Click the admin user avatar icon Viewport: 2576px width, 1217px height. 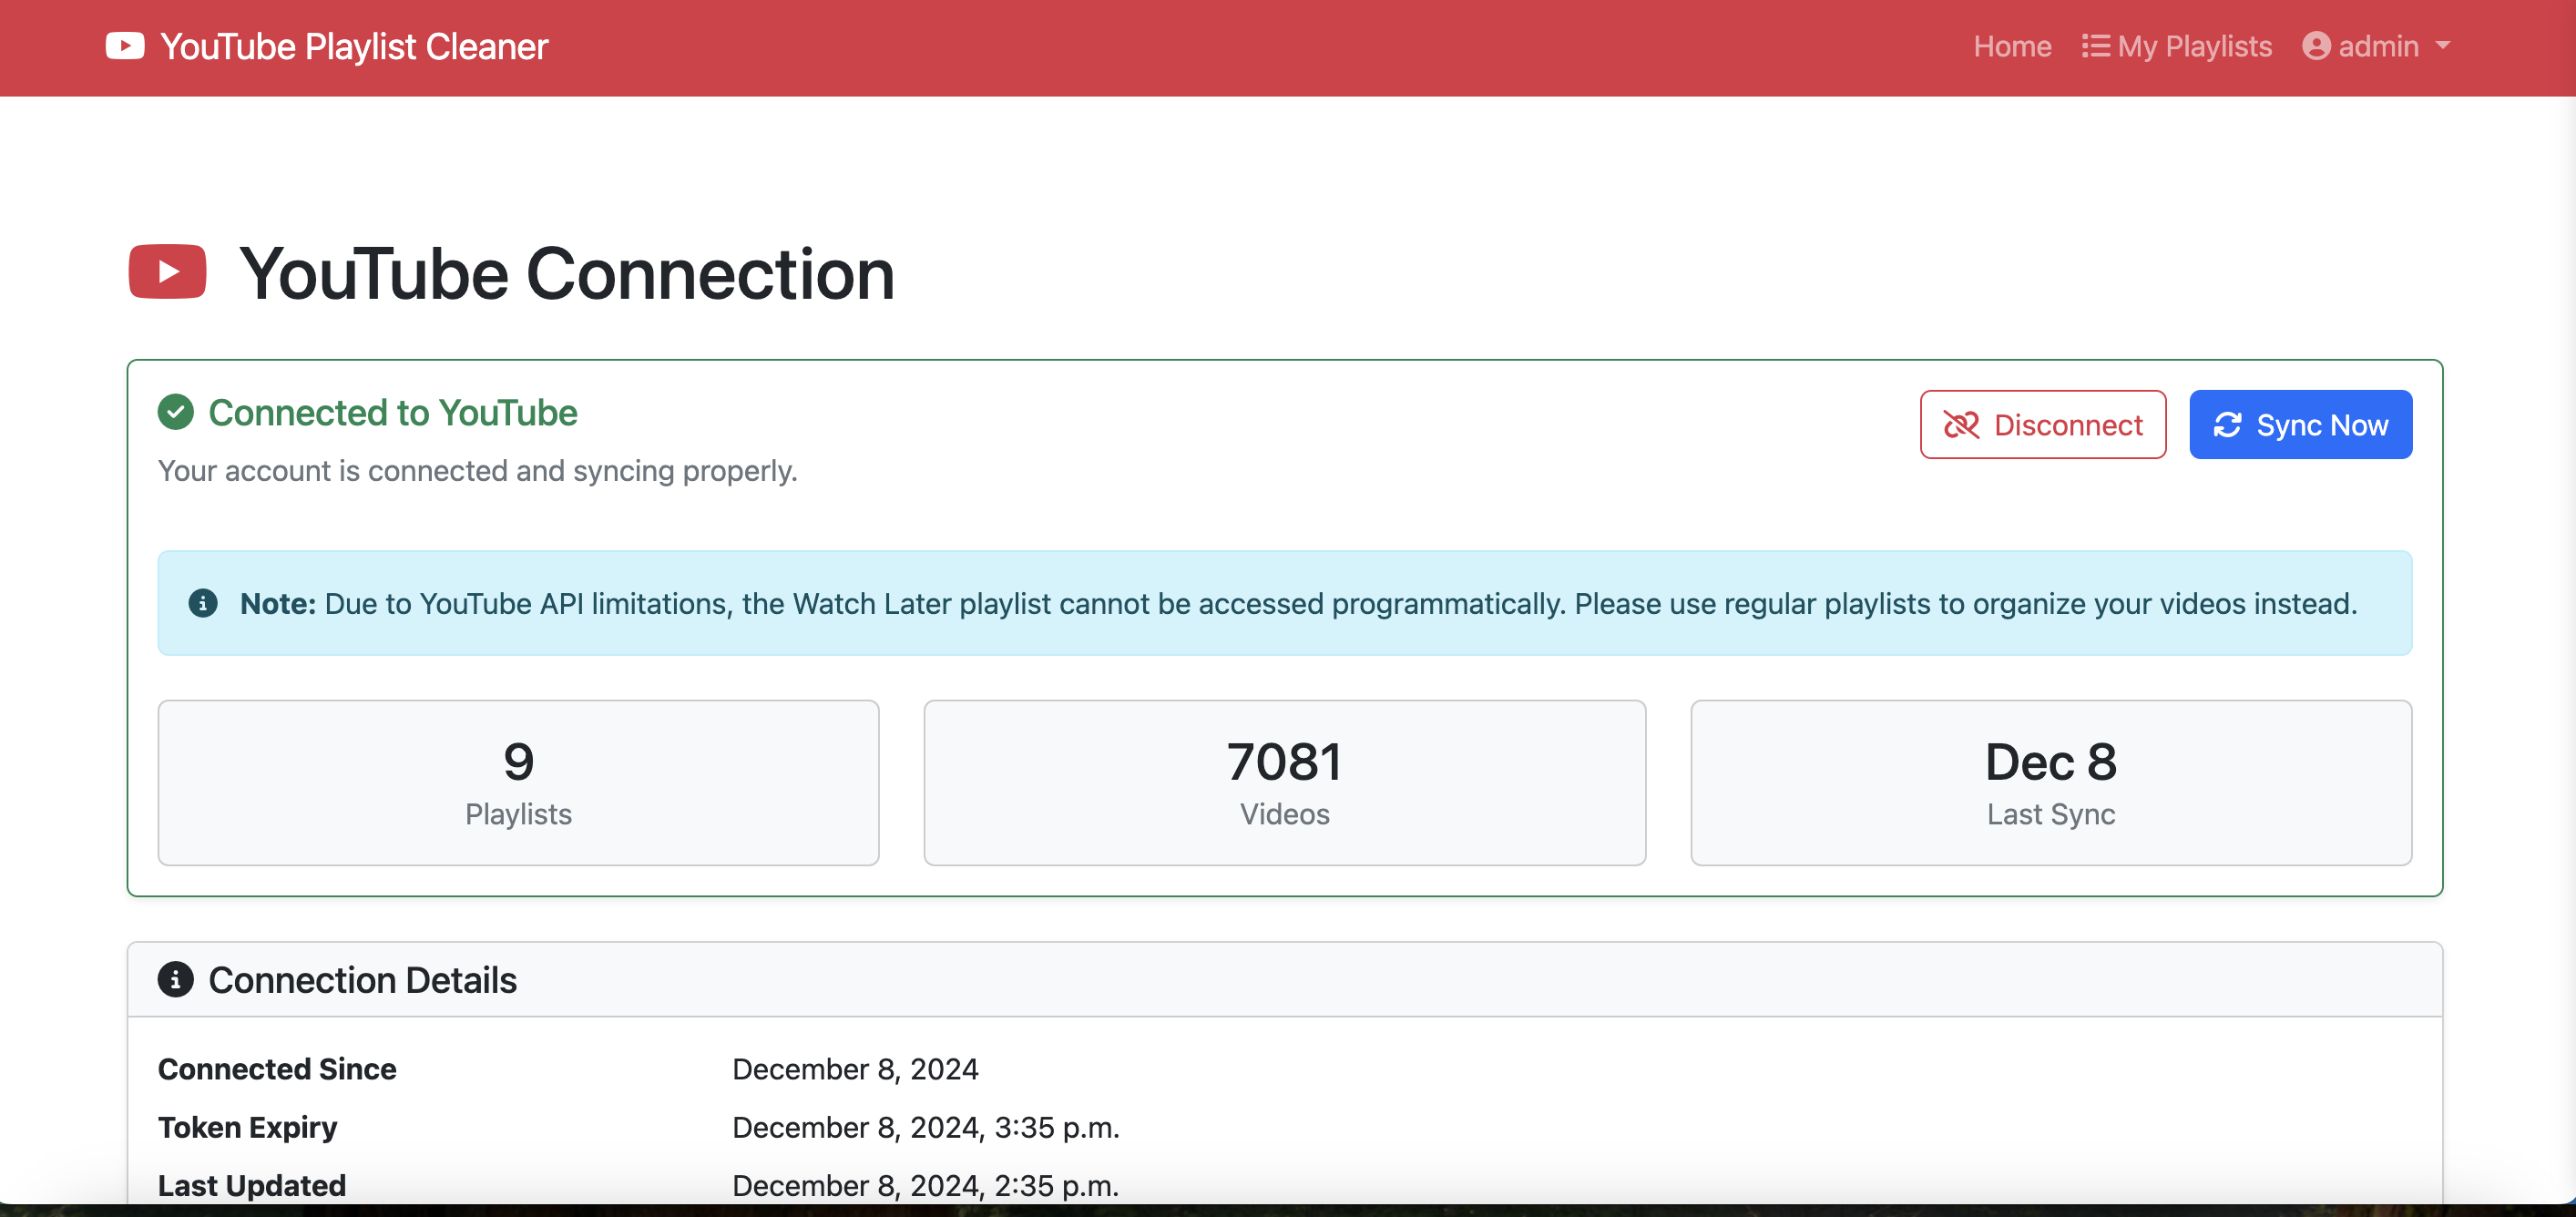pyautogui.click(x=2316, y=46)
